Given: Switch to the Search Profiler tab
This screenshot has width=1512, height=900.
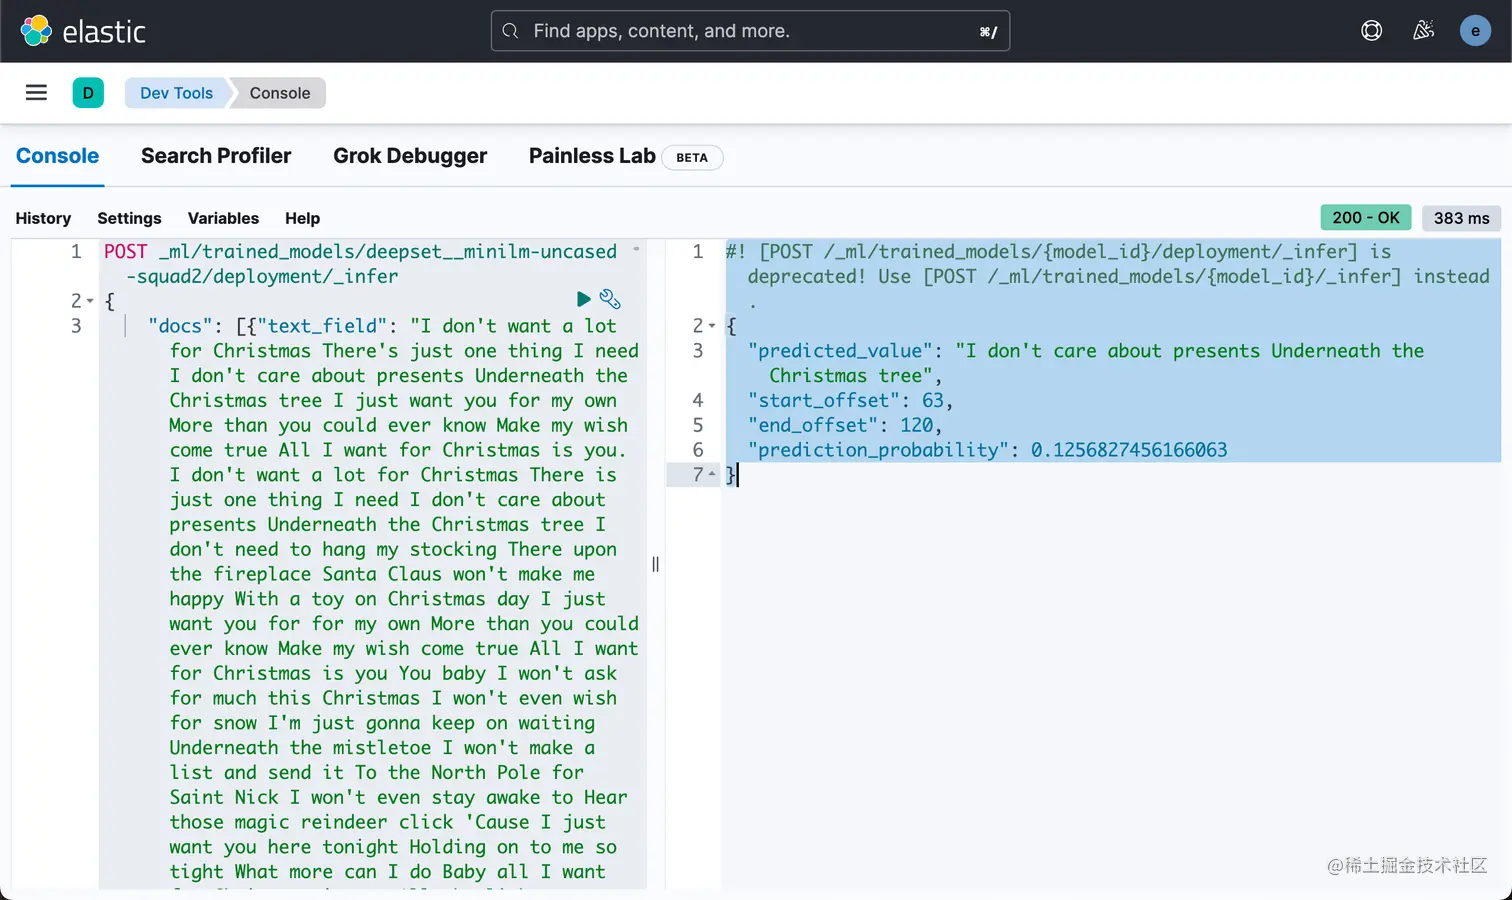Looking at the screenshot, I should tap(216, 156).
